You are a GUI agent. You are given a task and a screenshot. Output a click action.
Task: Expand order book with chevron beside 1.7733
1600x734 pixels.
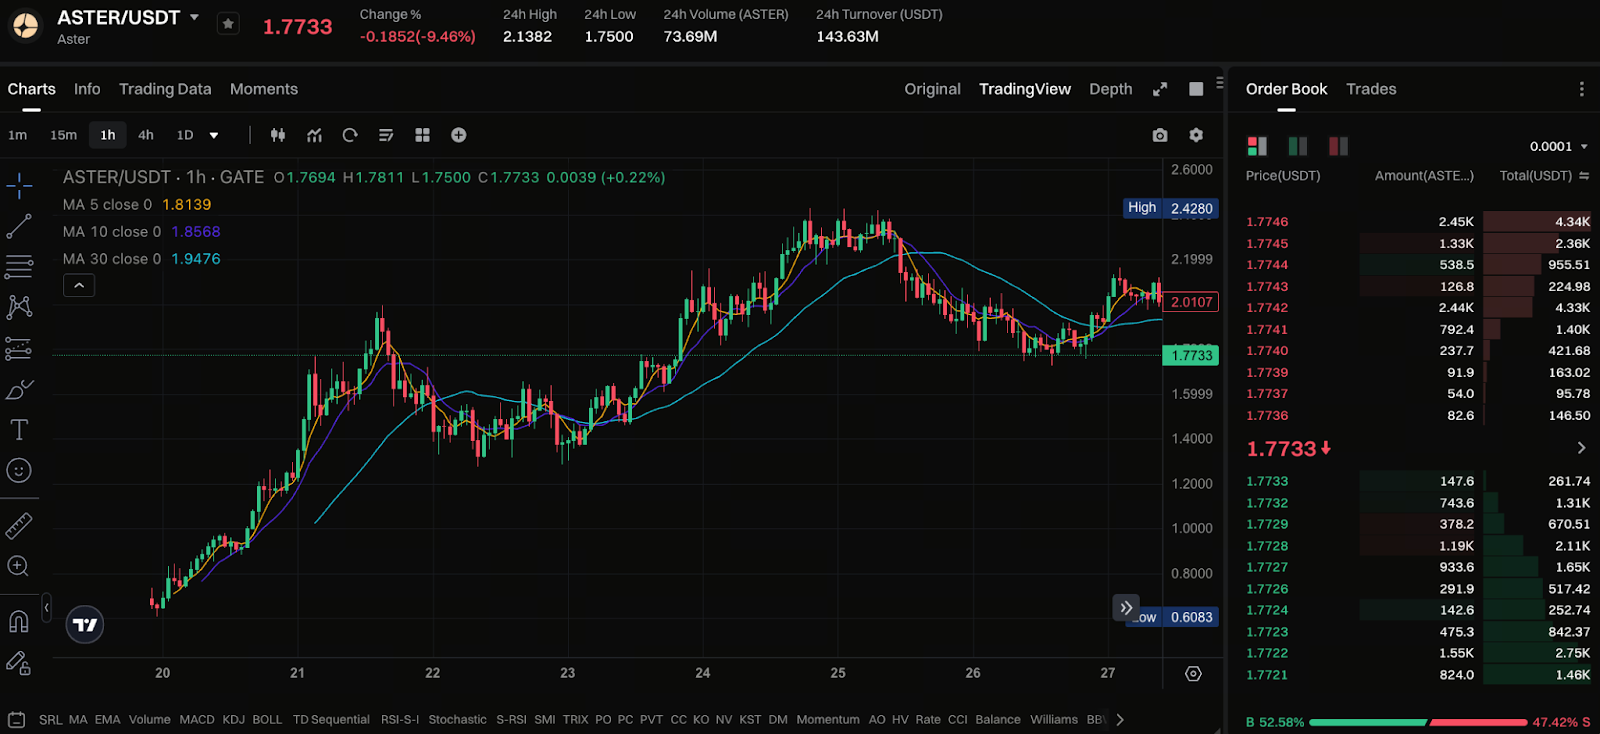(x=1581, y=448)
